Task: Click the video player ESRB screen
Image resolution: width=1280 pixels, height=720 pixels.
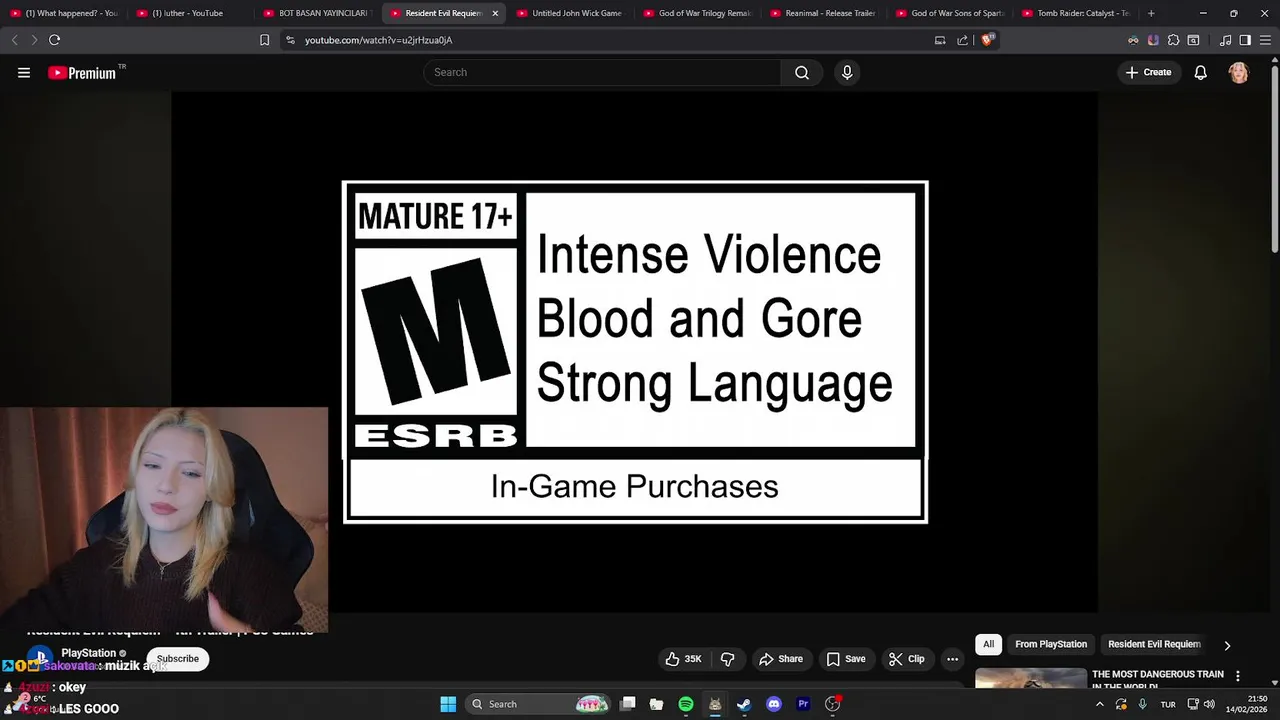Action: (x=635, y=352)
